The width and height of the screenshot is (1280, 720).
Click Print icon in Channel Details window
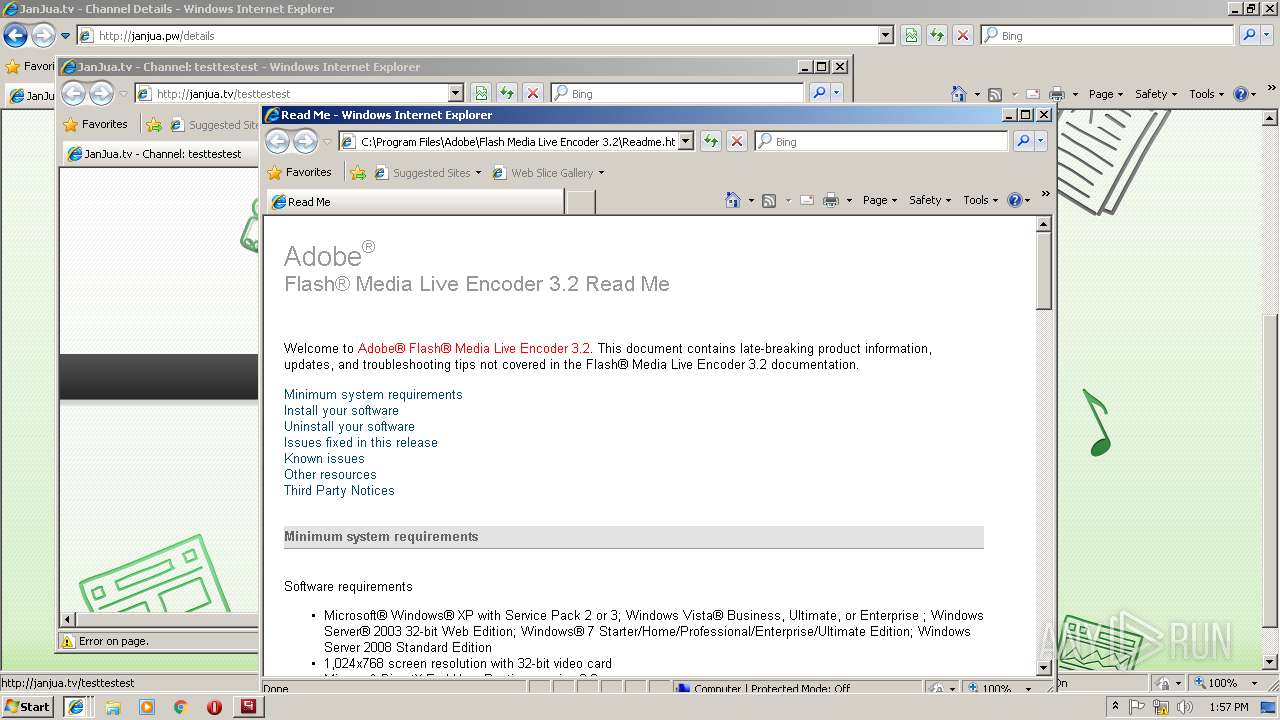point(1057,94)
